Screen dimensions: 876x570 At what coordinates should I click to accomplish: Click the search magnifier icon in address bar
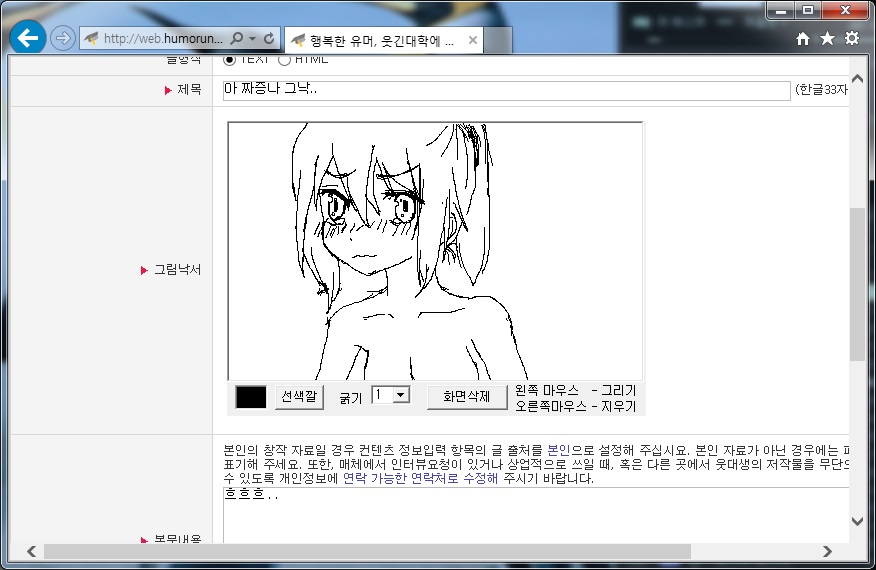pos(237,38)
